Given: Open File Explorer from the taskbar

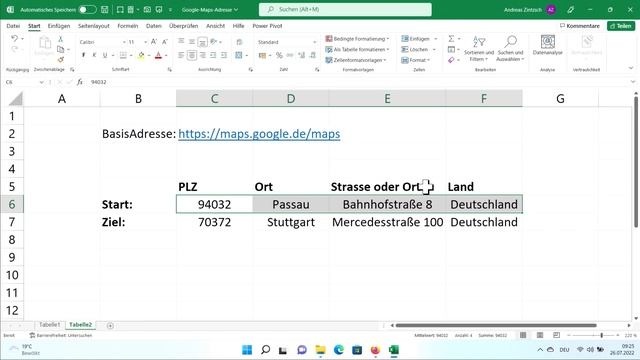Looking at the screenshot, I should coord(320,350).
